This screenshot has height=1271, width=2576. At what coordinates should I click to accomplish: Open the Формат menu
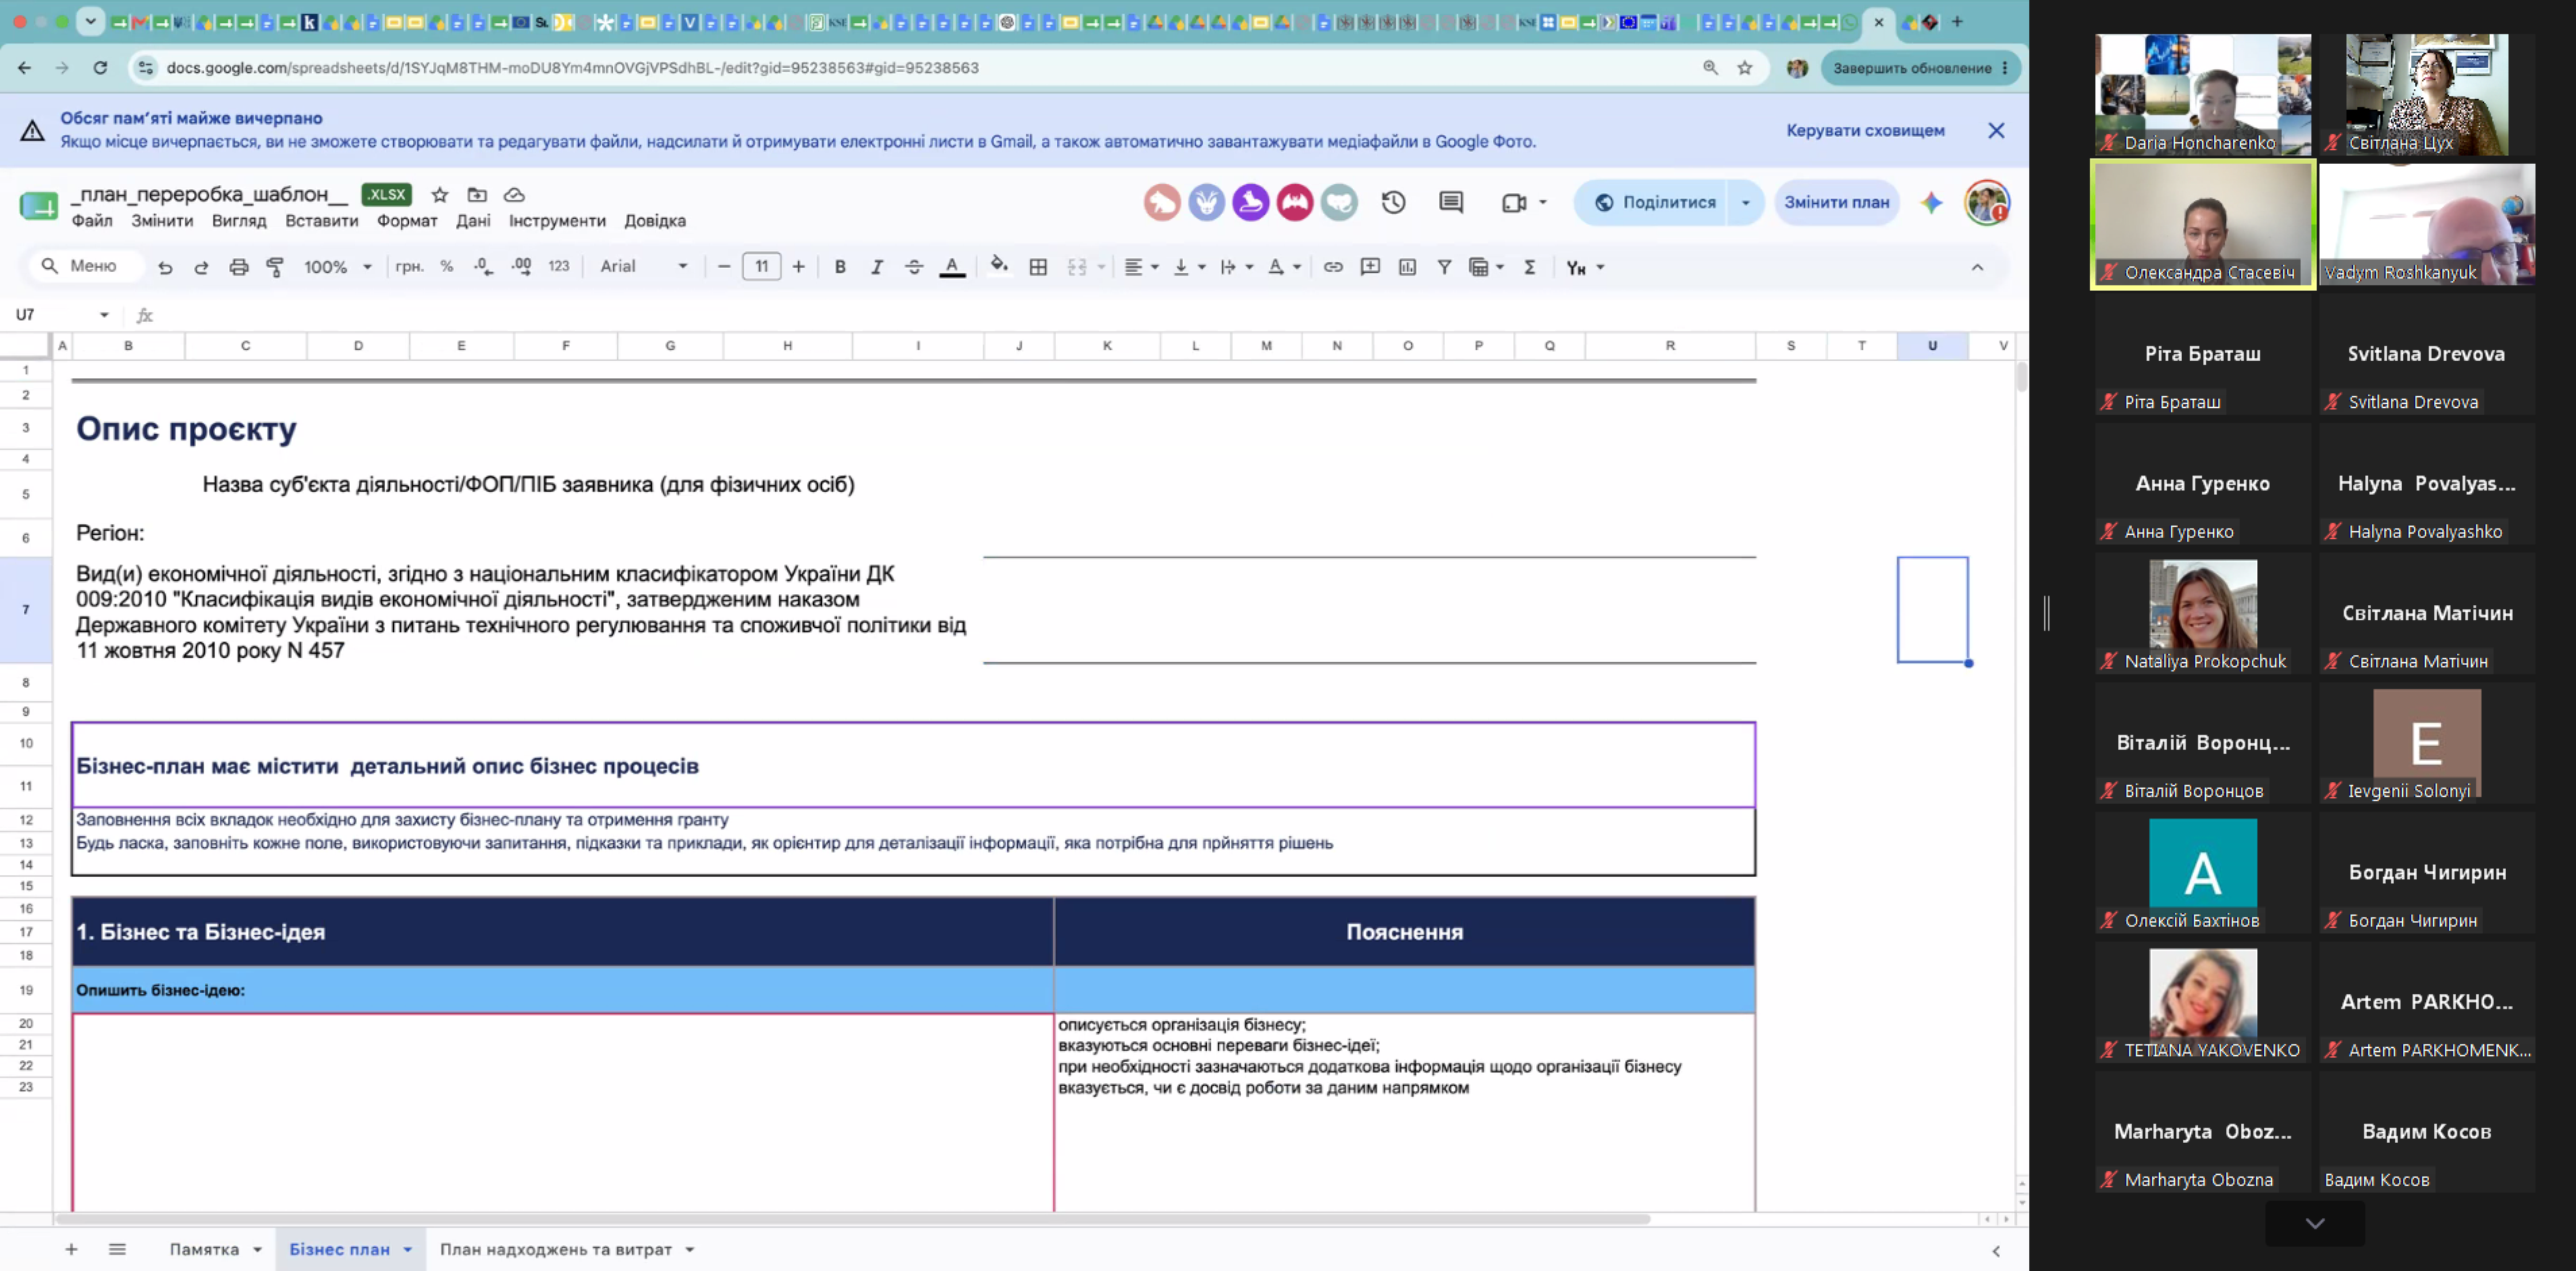point(407,221)
